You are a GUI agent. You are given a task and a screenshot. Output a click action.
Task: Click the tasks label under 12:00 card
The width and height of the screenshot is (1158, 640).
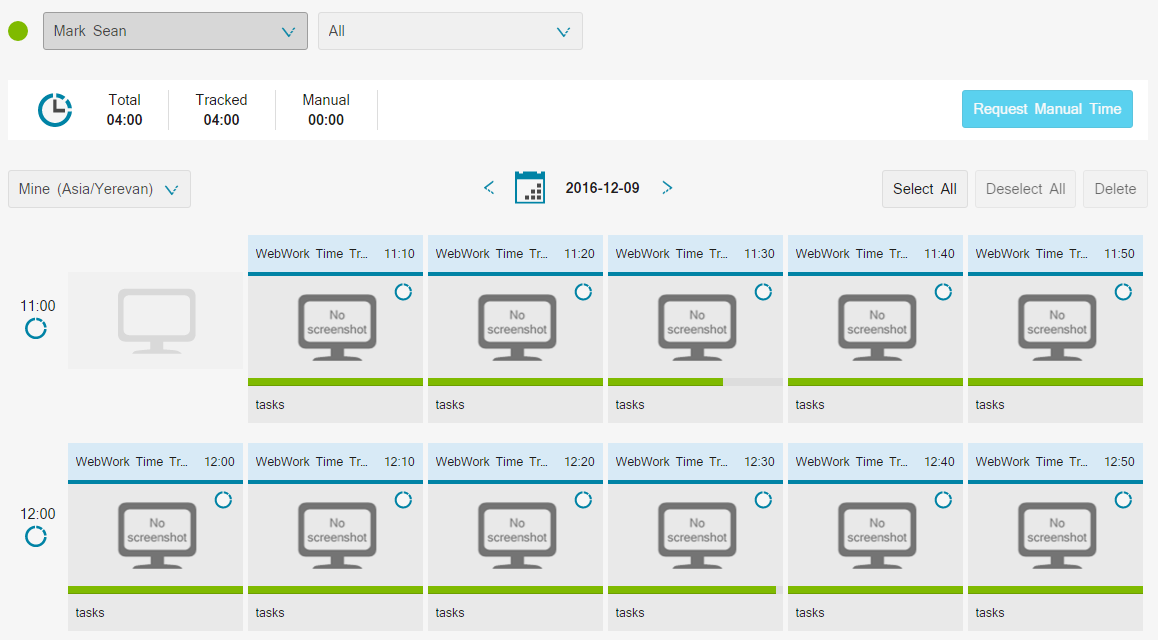click(x=89, y=613)
